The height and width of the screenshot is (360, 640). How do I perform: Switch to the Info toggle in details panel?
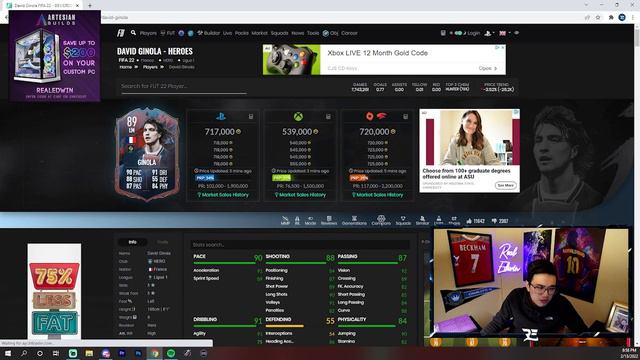[x=133, y=242]
